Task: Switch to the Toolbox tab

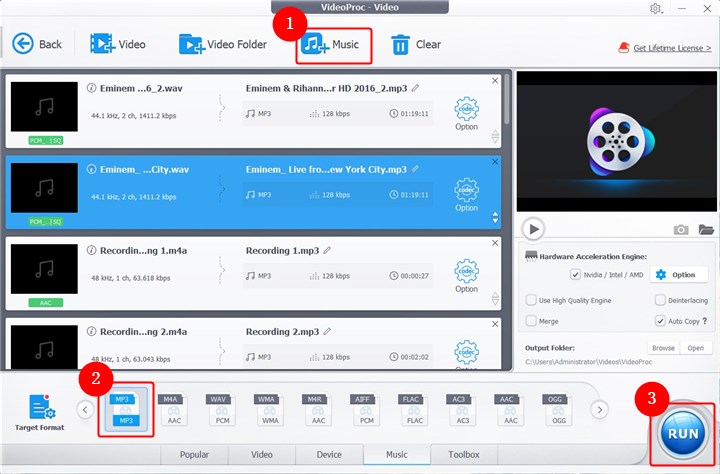Action: point(464,454)
